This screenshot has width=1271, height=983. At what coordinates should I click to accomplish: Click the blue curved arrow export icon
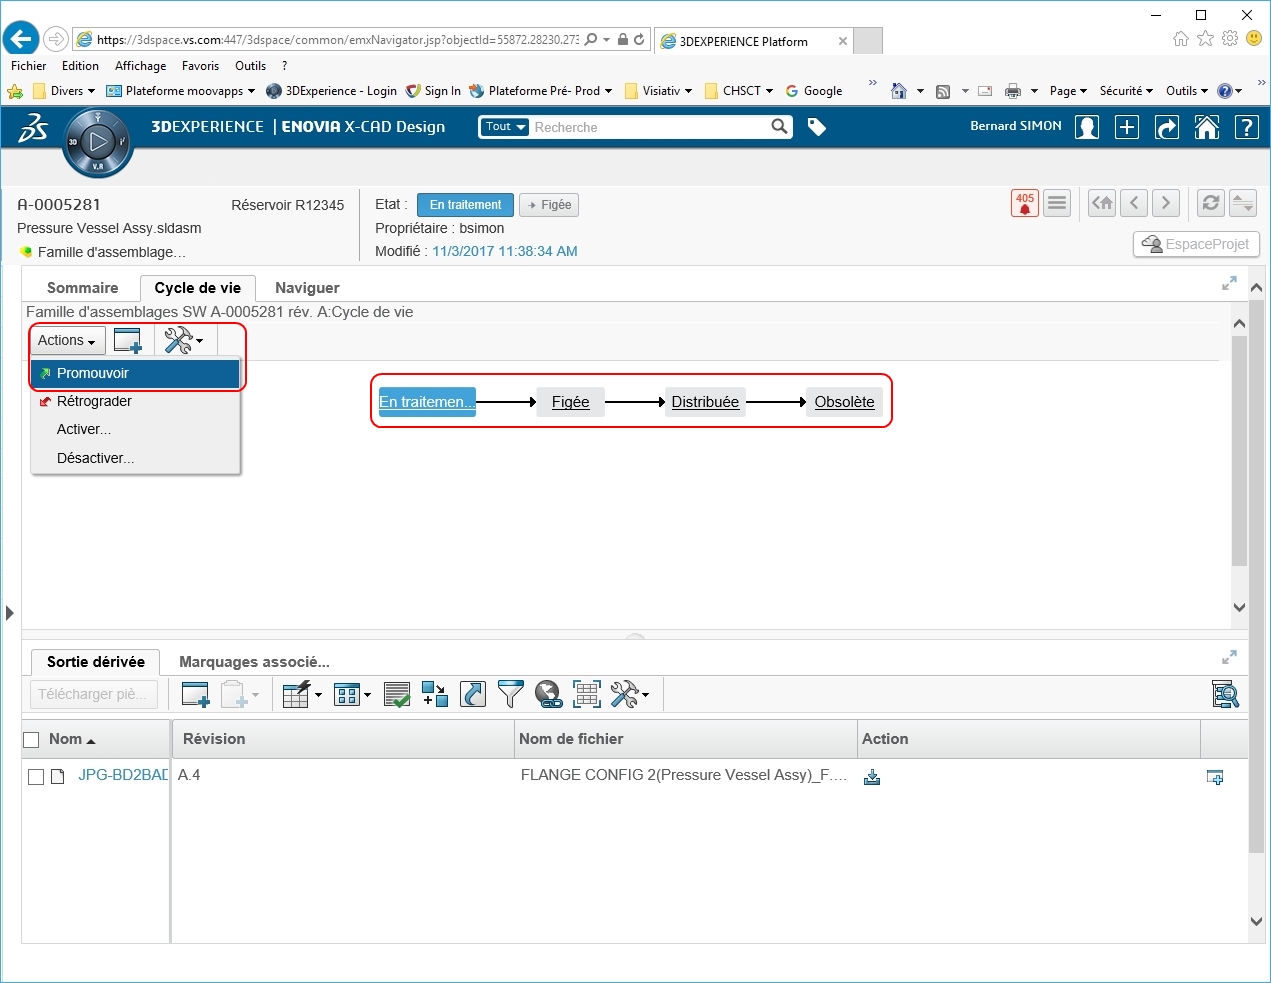click(x=473, y=694)
